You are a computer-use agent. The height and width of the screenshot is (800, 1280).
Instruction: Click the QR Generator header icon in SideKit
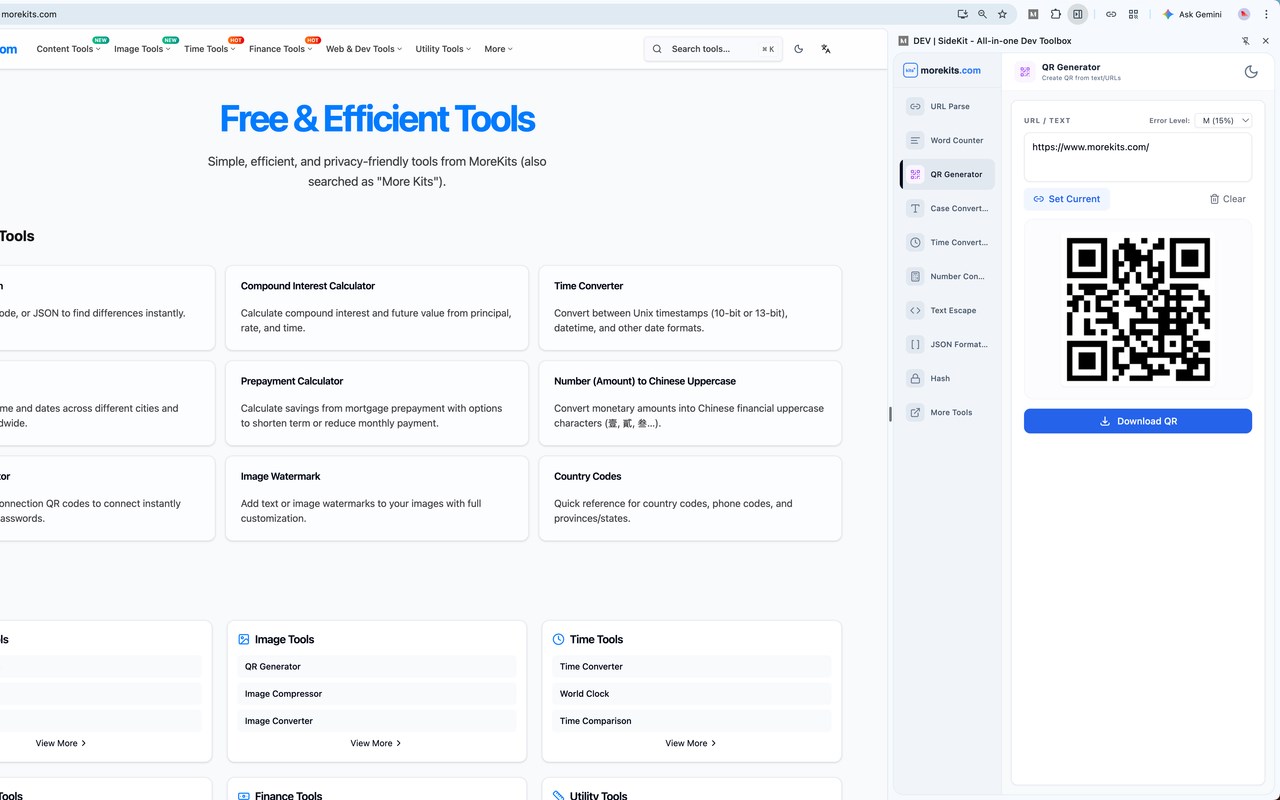1025,71
